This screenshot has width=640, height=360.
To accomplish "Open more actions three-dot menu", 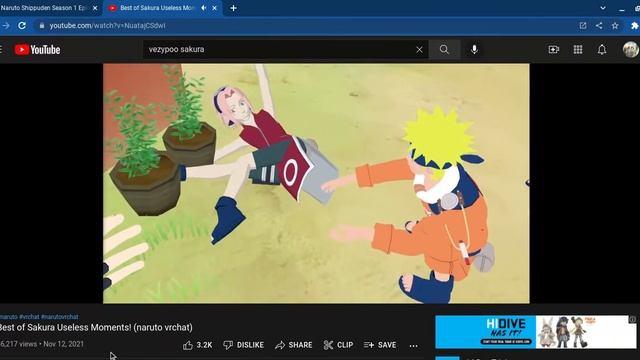I will coord(413,346).
